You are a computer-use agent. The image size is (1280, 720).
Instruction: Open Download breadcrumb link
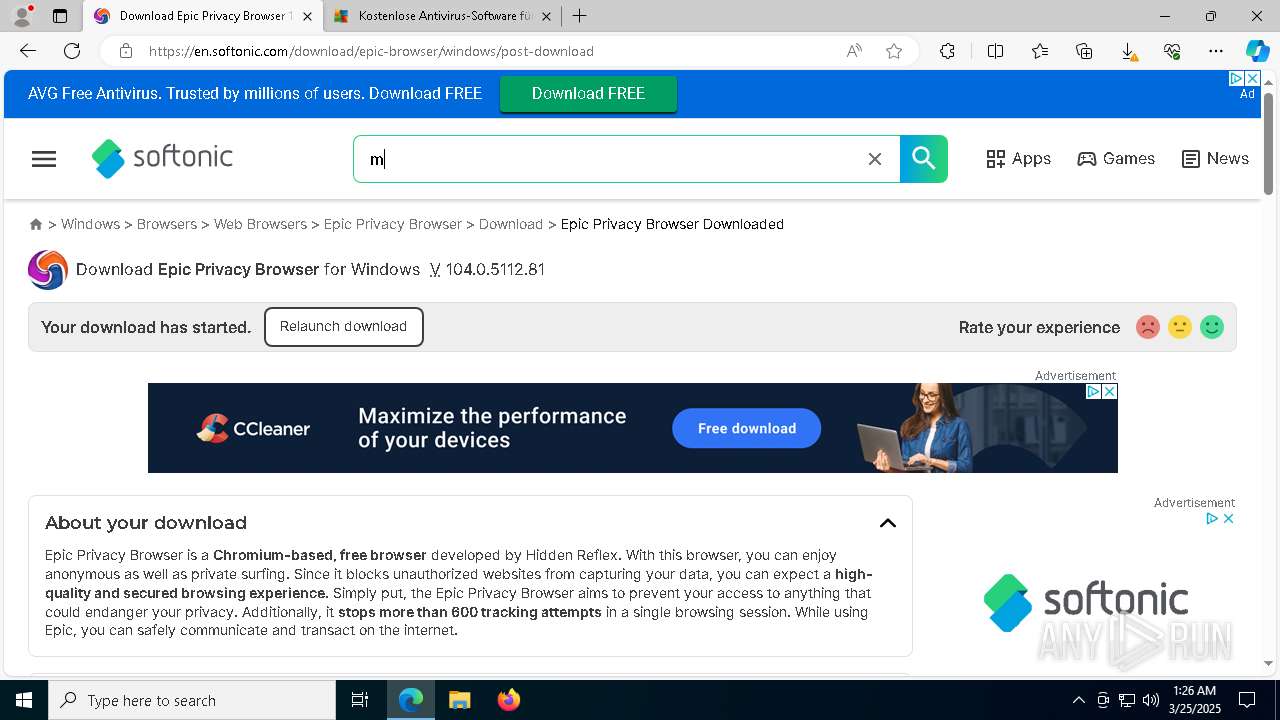pos(511,224)
